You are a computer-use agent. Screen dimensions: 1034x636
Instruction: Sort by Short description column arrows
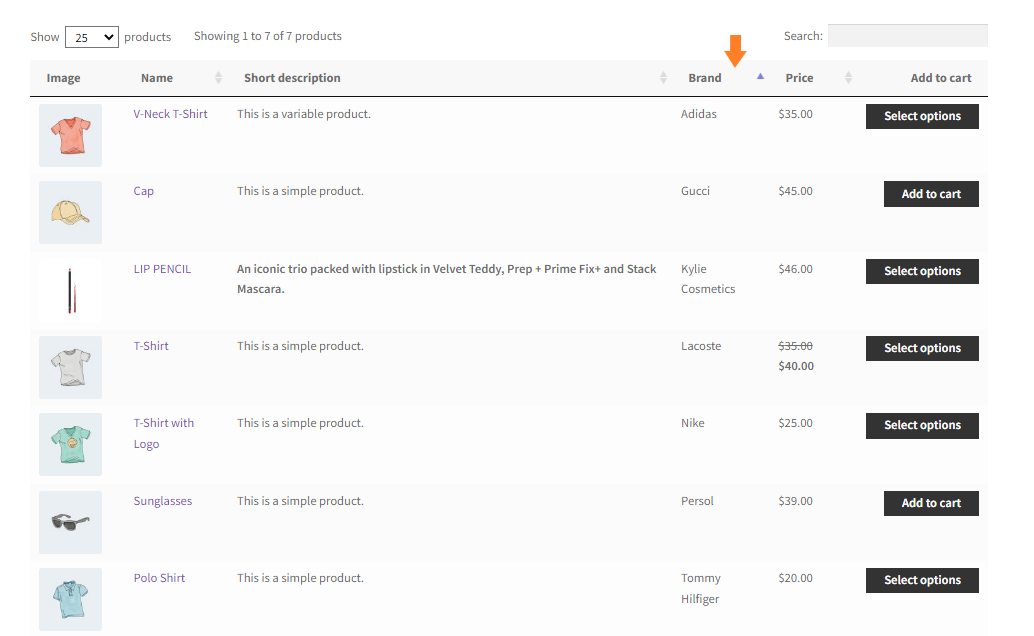[663, 78]
